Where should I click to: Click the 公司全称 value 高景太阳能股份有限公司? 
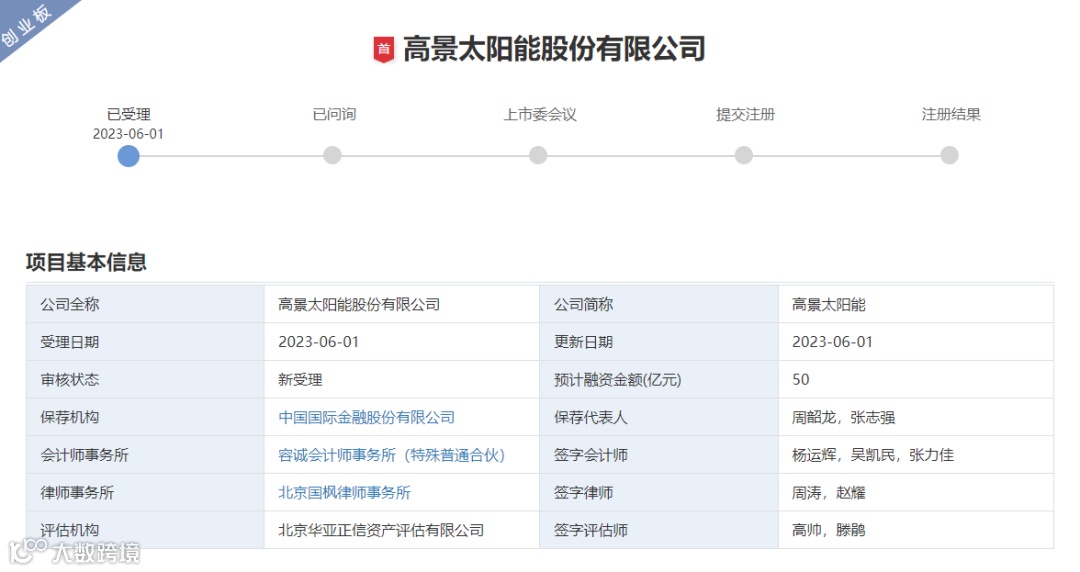click(359, 304)
